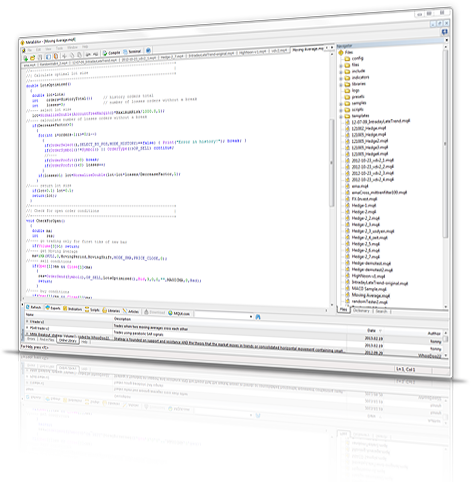
Task: Expand the samples folder in Navigator
Action: click(x=341, y=104)
